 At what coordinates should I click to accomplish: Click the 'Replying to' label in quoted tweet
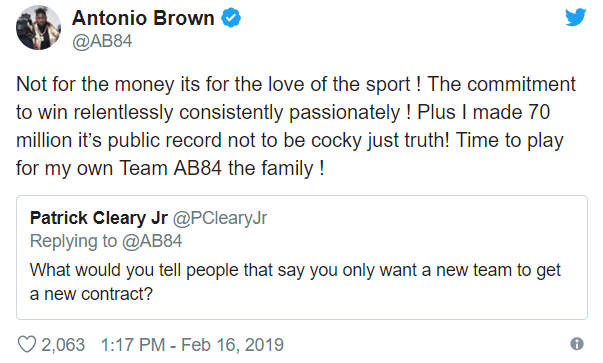(73, 241)
